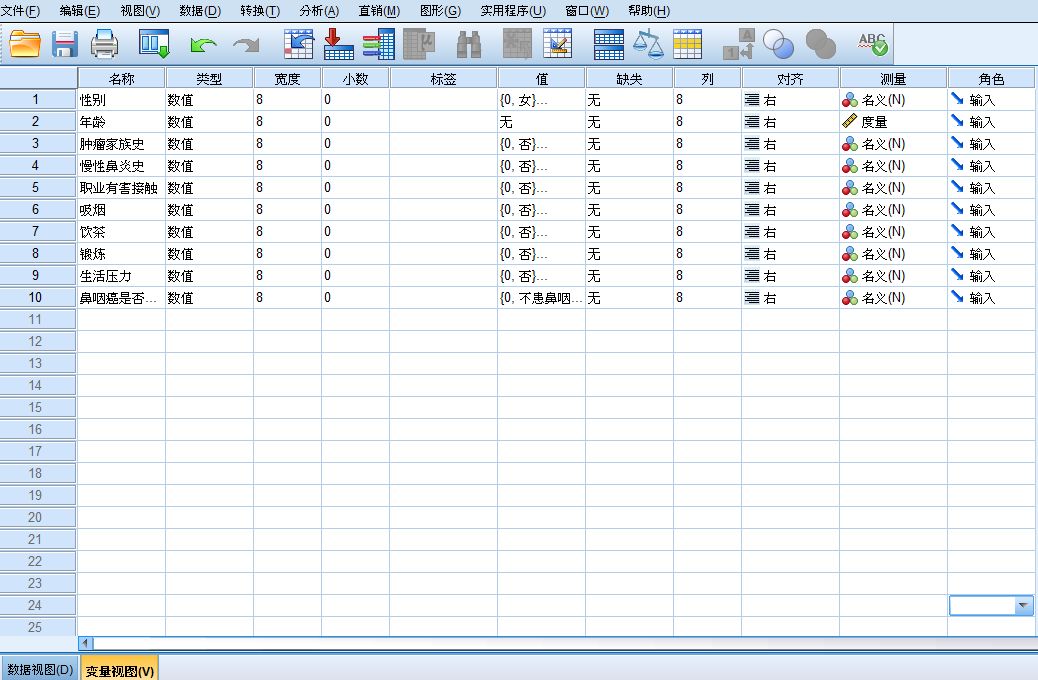Click the select cases yellow grid icon
Image resolution: width=1038 pixels, height=680 pixels.
click(688, 44)
